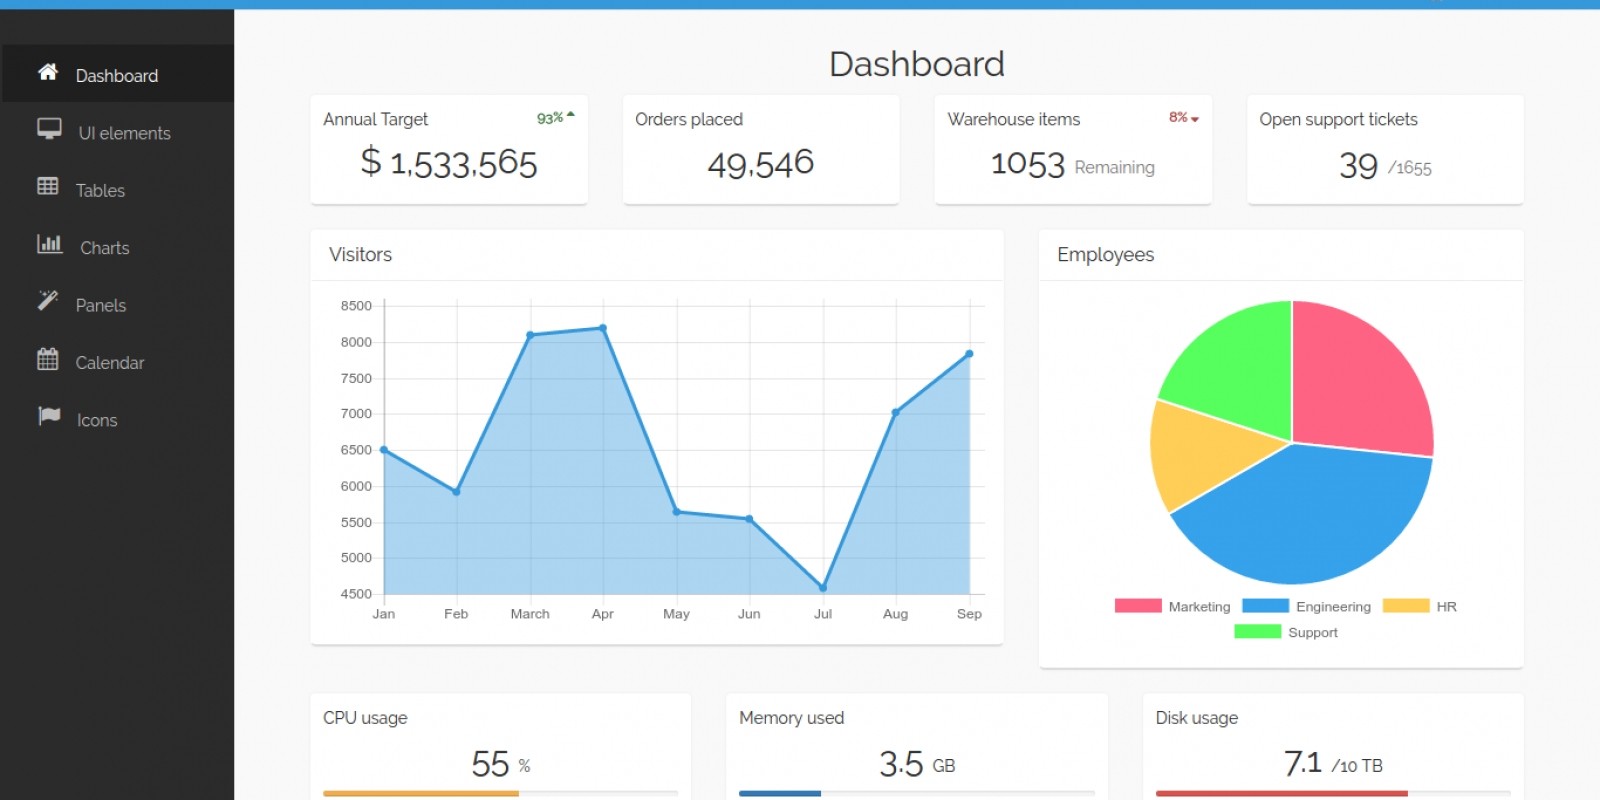Click the Annual Target amount

449,163
